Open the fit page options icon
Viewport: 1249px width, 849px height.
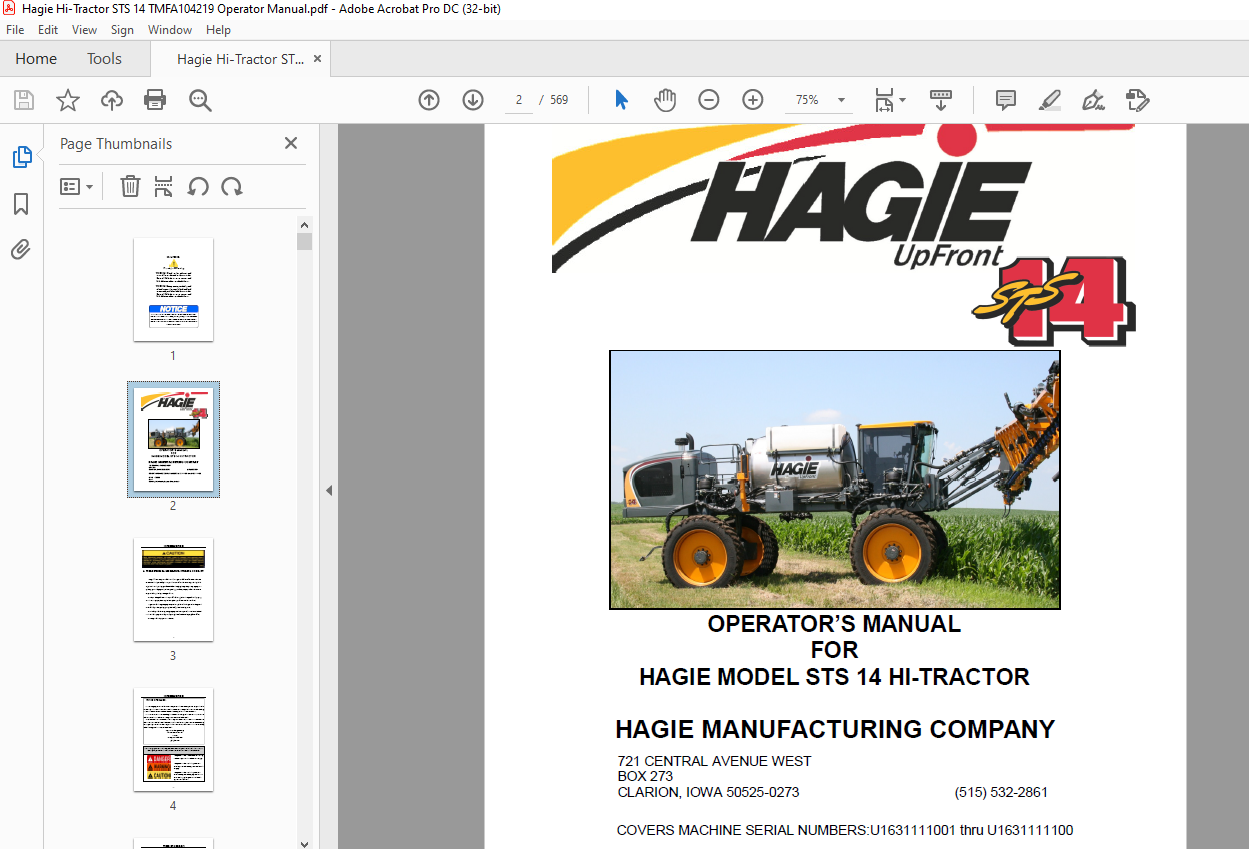click(884, 100)
